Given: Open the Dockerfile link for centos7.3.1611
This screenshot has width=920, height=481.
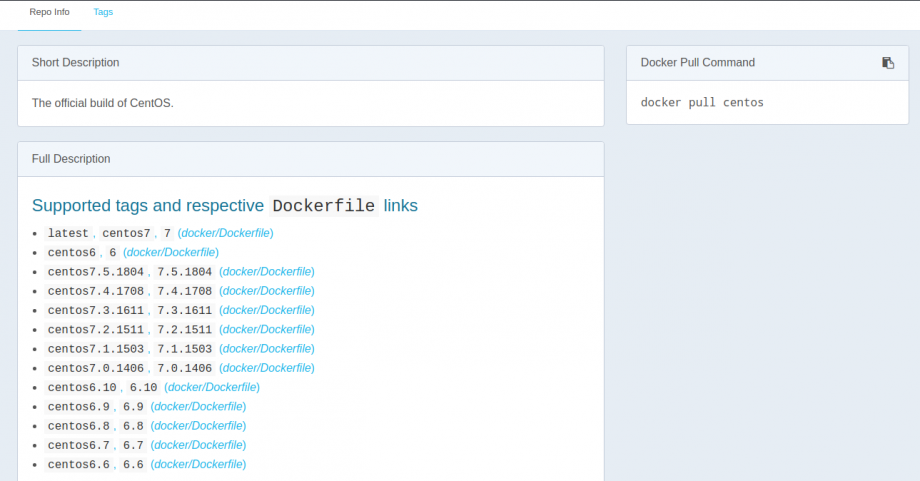Looking at the screenshot, I should tap(267, 310).
